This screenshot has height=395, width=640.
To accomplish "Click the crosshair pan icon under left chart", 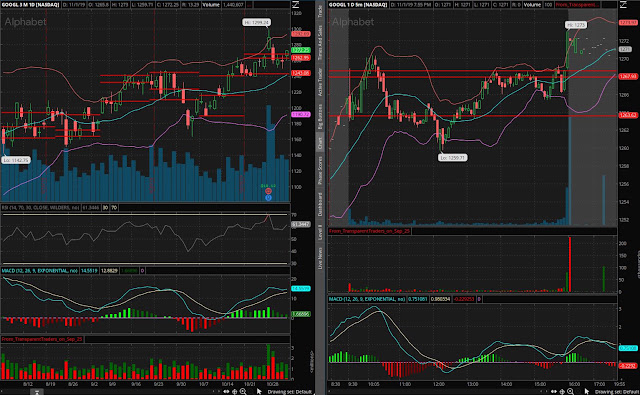I will coord(235,391).
